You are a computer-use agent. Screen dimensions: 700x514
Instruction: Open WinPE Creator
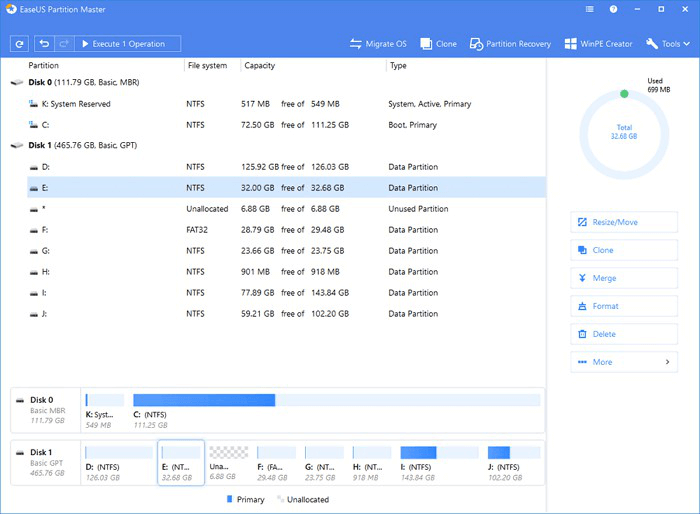(x=599, y=44)
